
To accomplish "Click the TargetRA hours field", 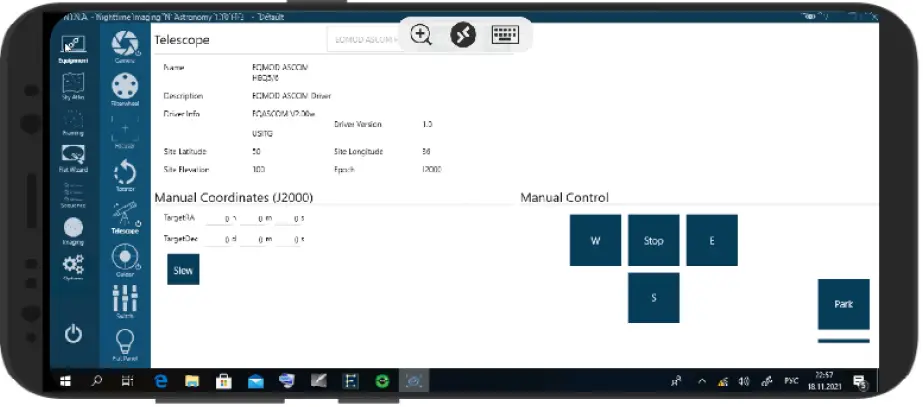I will pyautogui.click(x=222, y=219).
